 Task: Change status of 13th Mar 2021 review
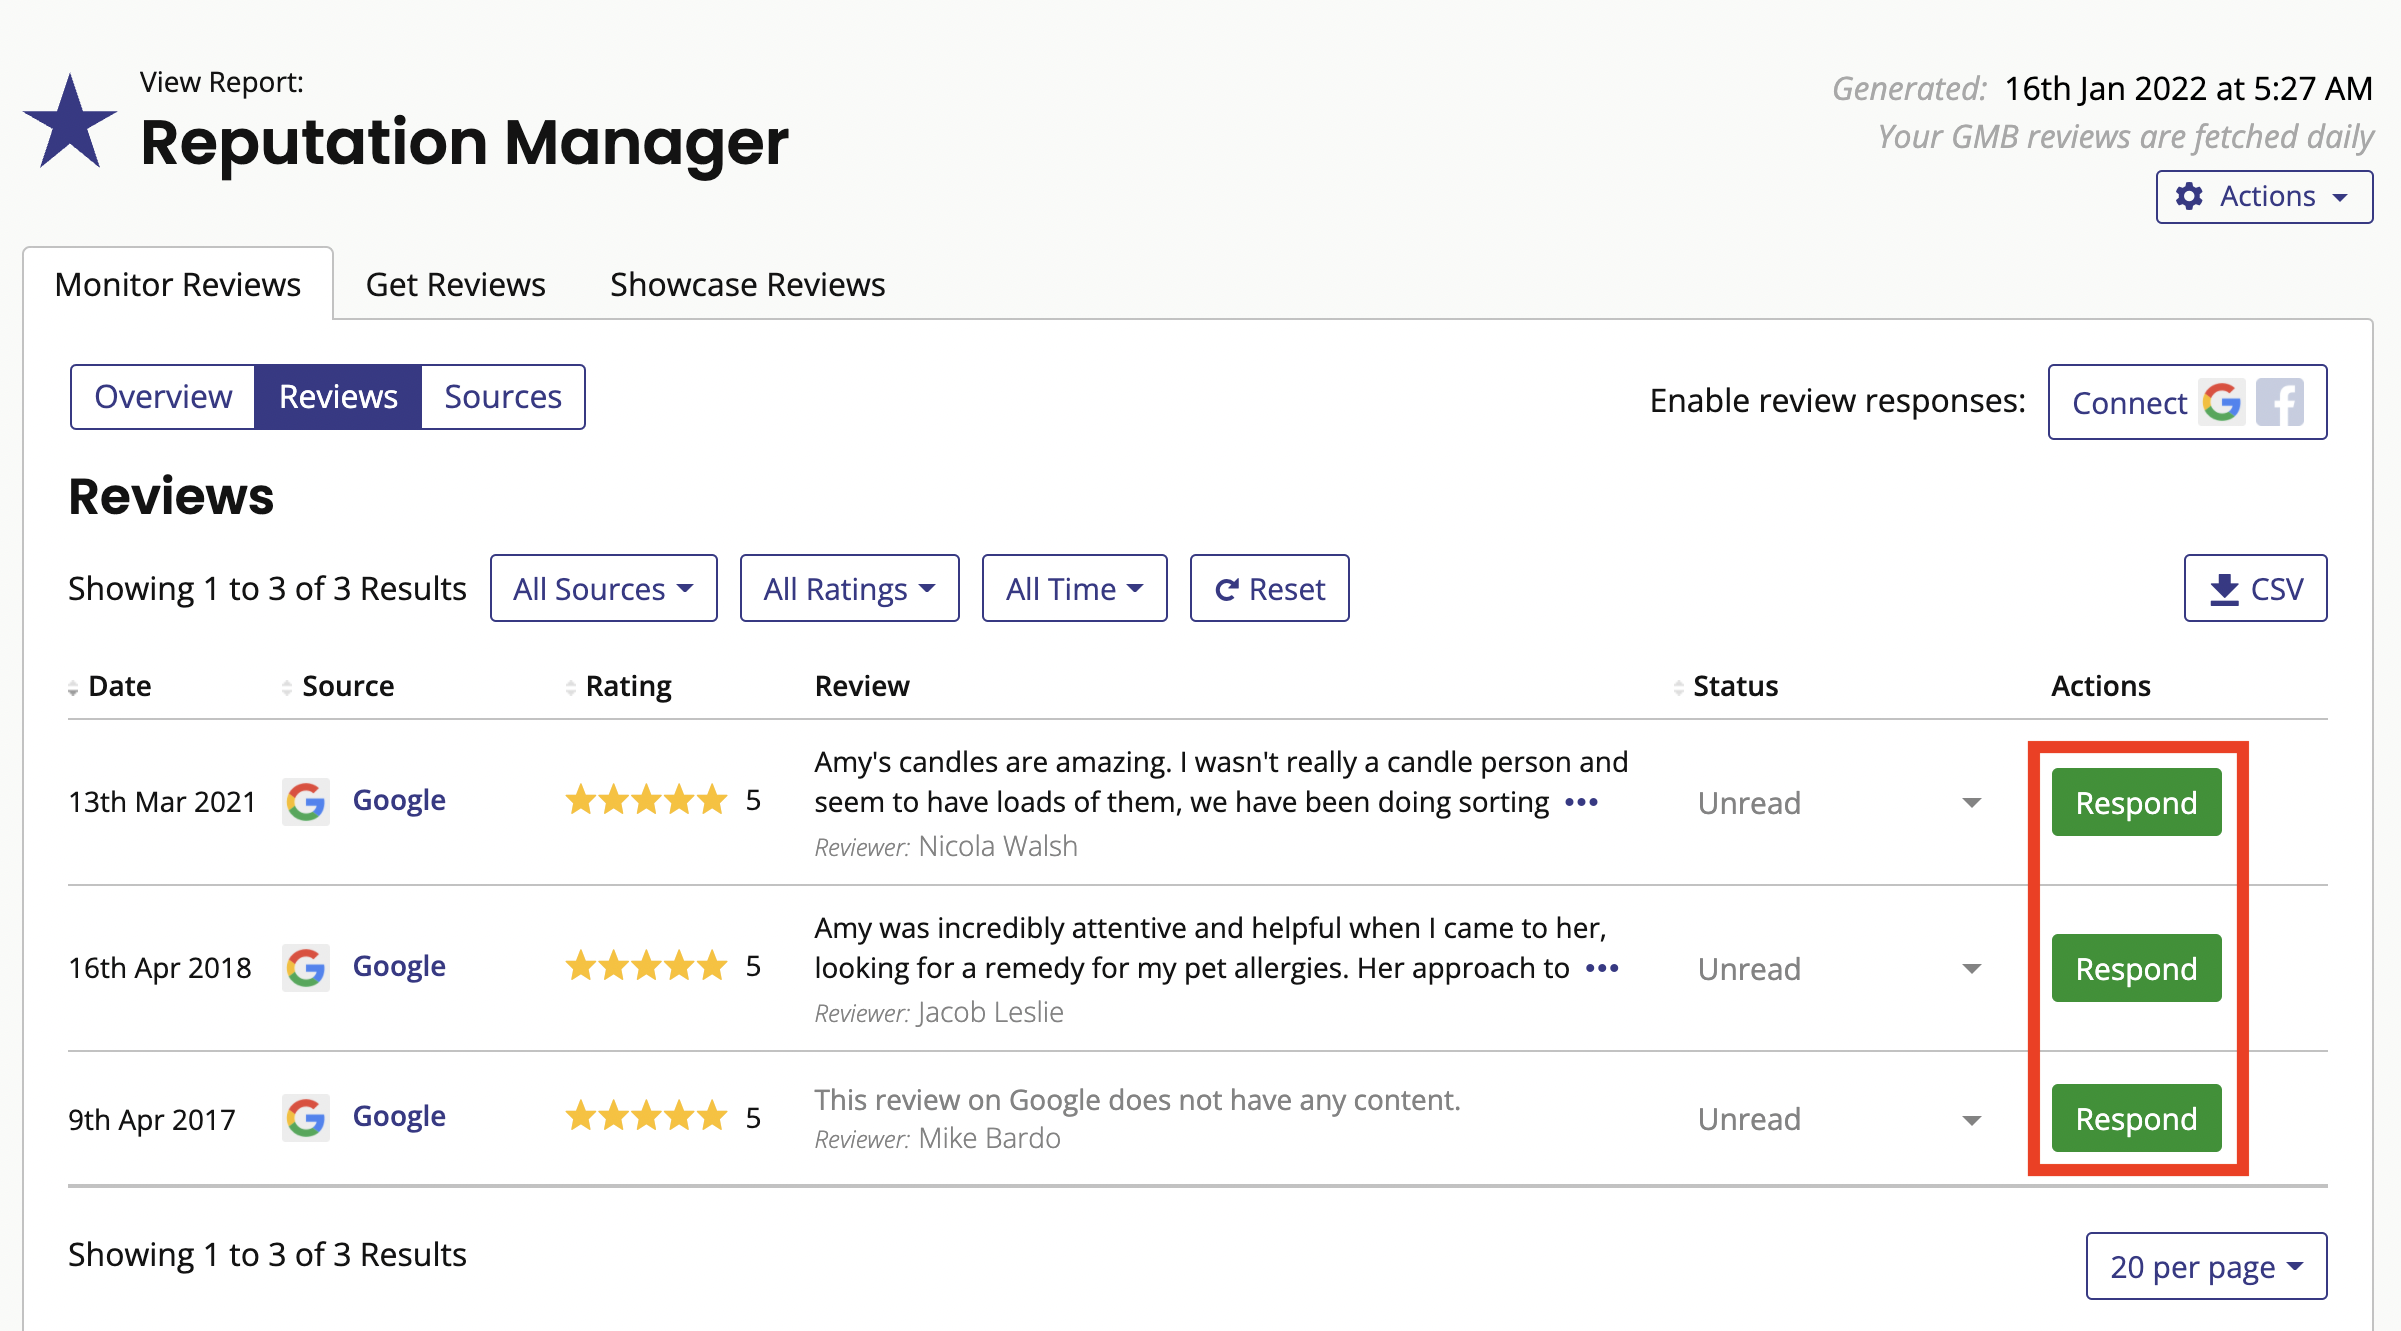(x=1839, y=803)
